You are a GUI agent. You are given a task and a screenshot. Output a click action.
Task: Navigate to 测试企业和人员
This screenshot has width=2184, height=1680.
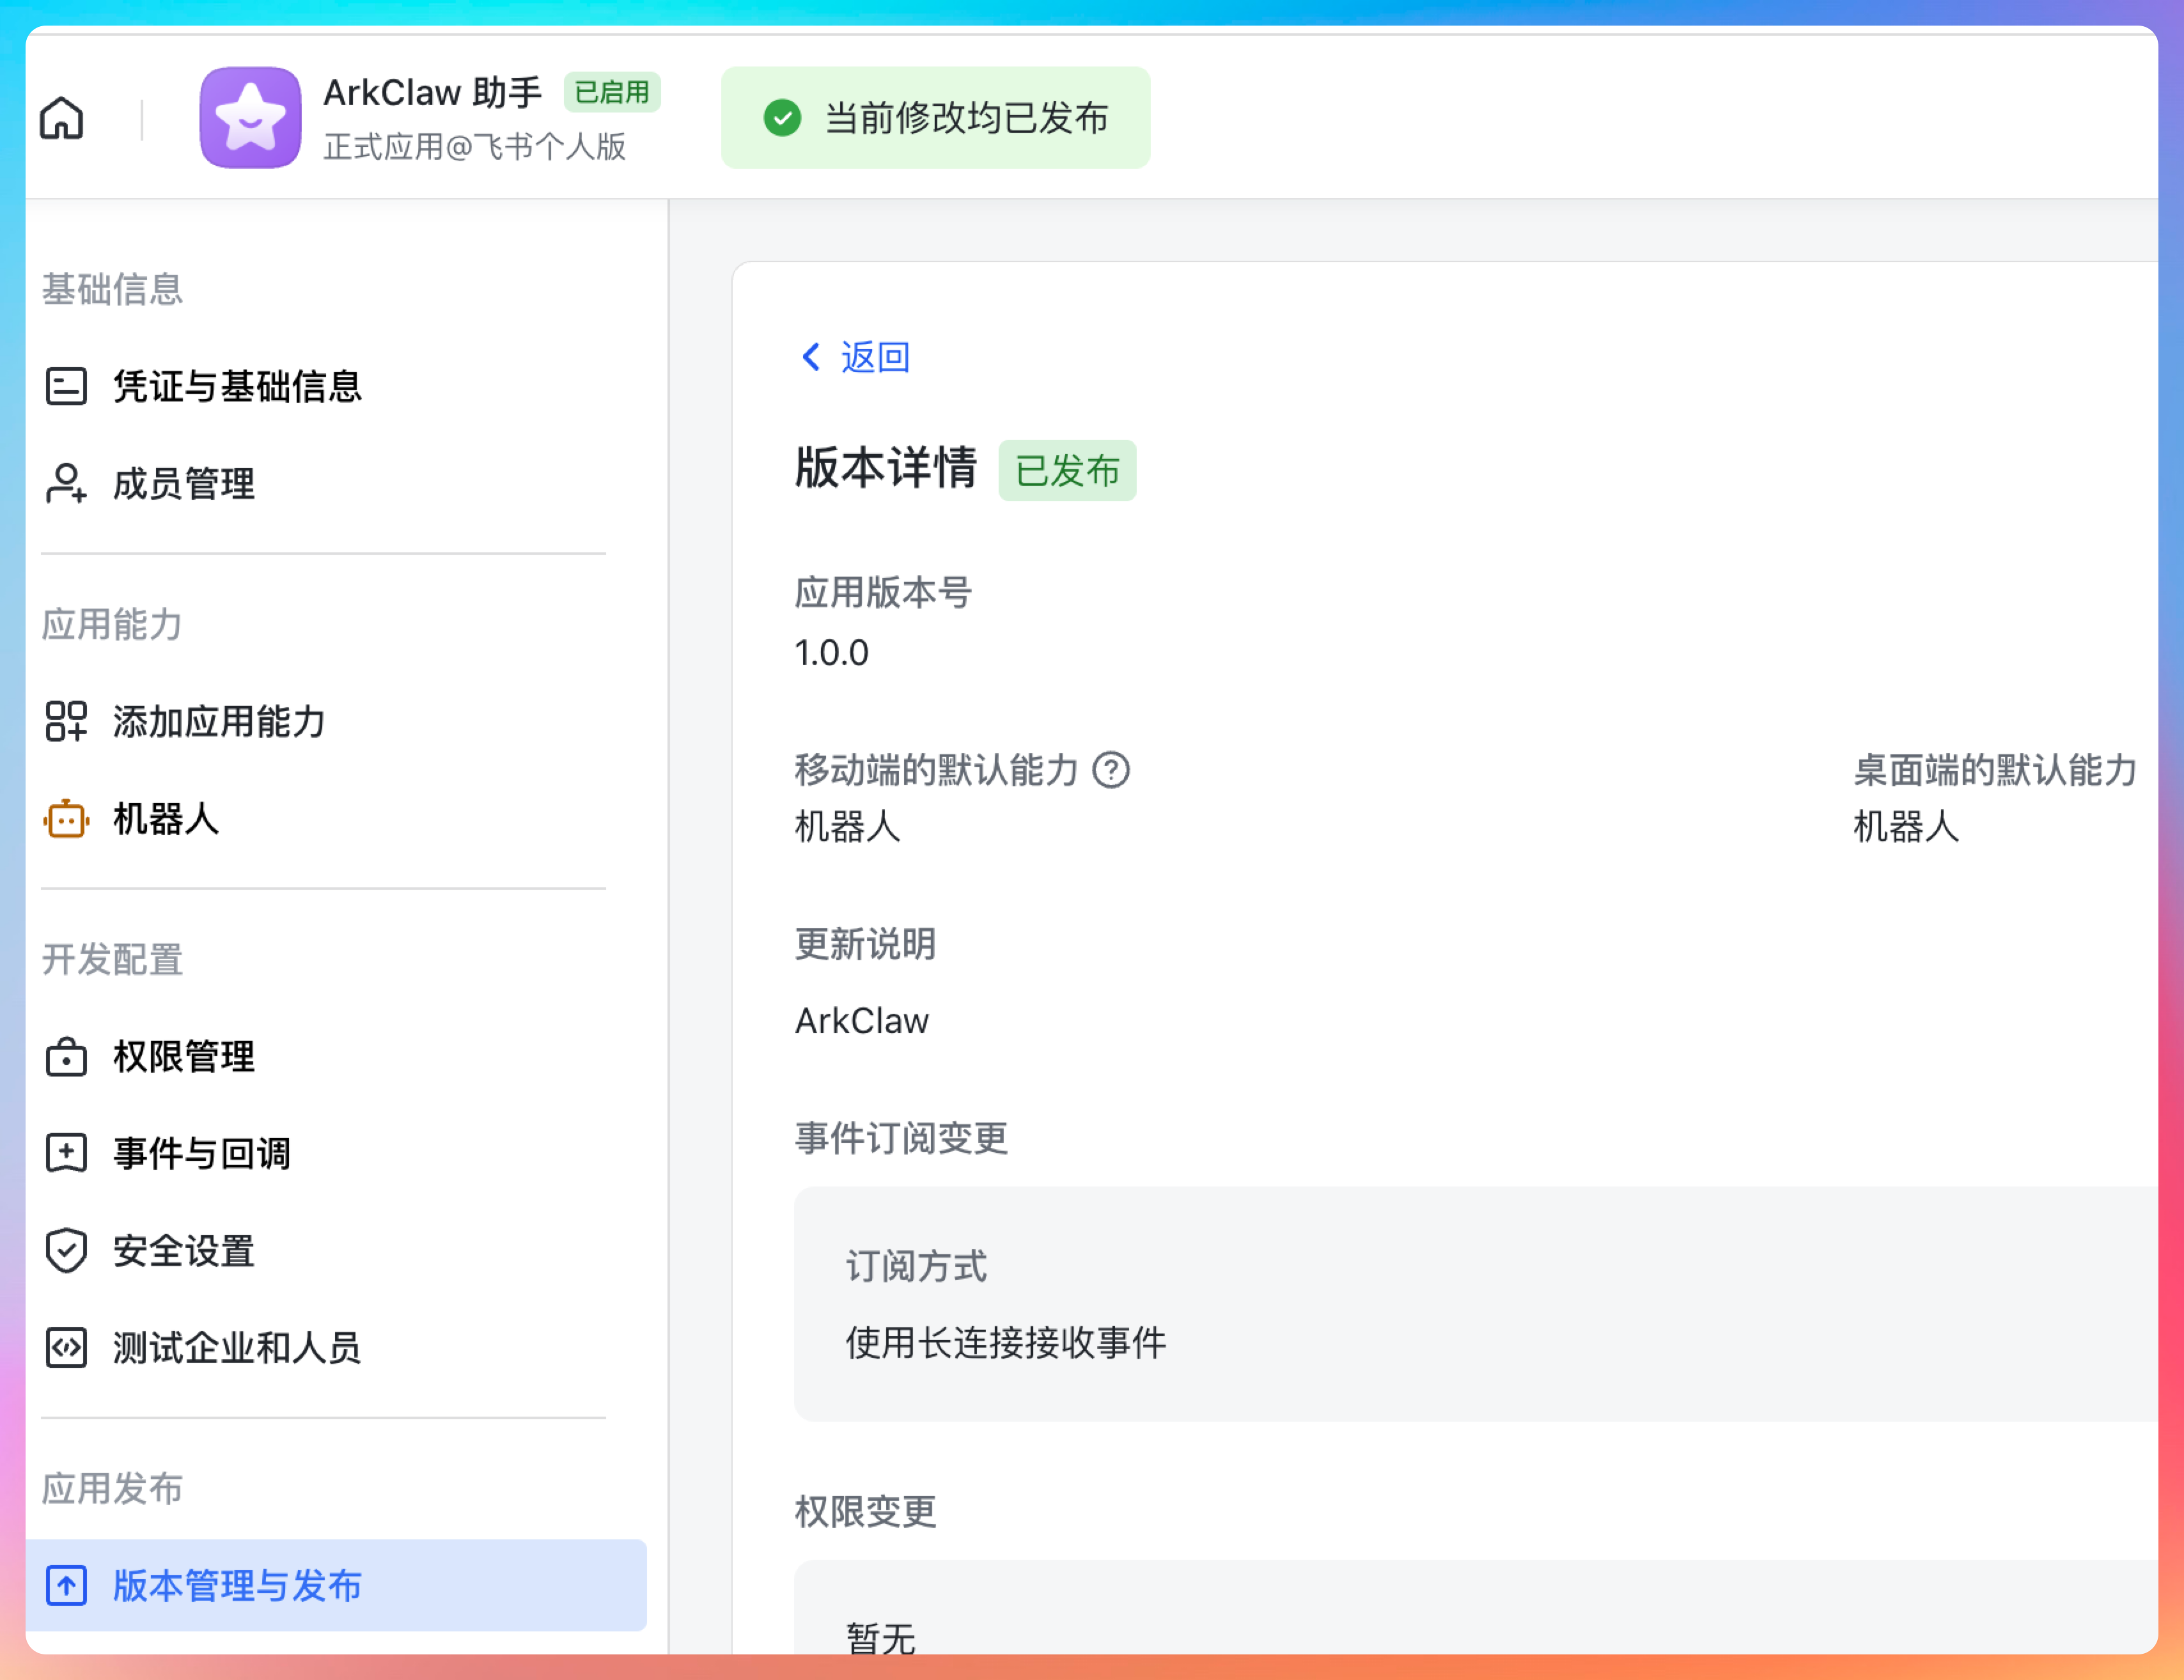[x=237, y=1348]
